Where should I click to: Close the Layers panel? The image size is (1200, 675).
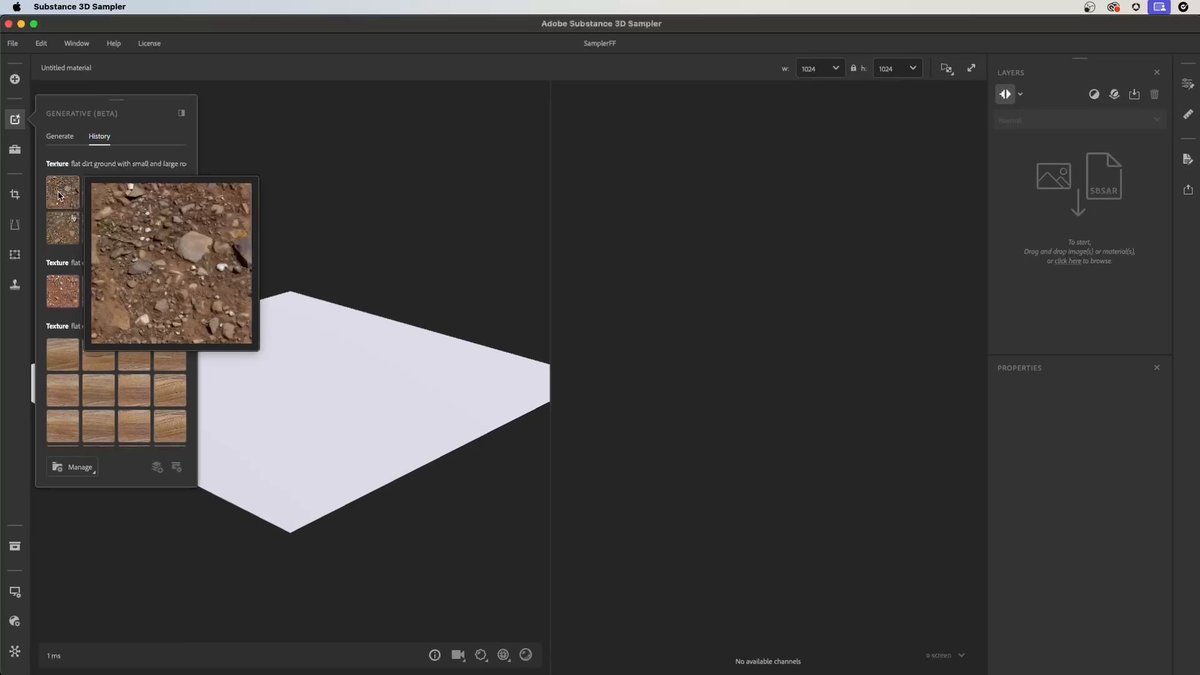(x=1157, y=72)
